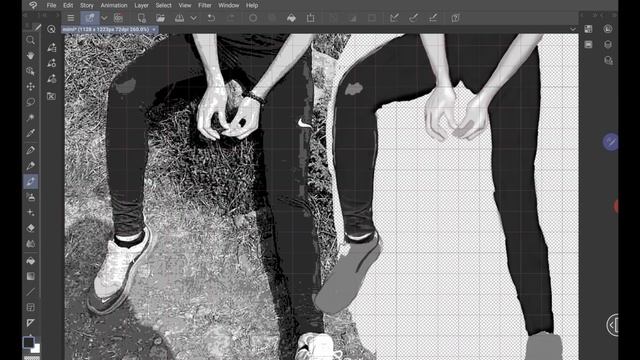This screenshot has height=360, width=640.
Task: Click the circular icon at top of sub tool column
Action: 51,29
